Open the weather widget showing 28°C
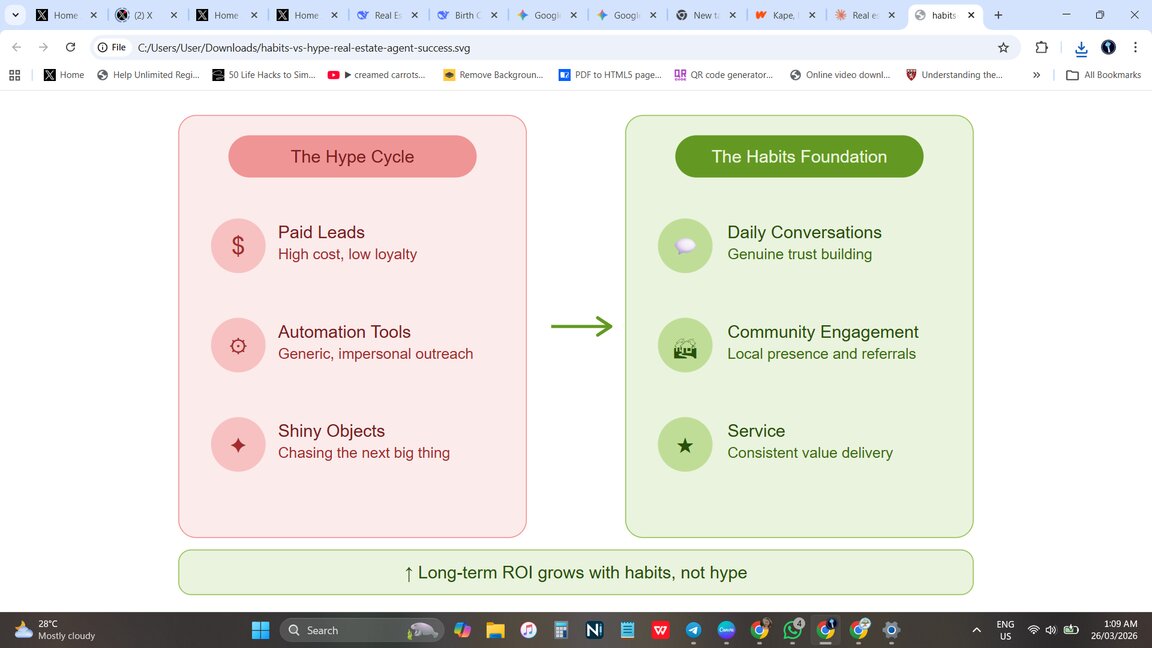1152x648 pixels. pos(56,630)
